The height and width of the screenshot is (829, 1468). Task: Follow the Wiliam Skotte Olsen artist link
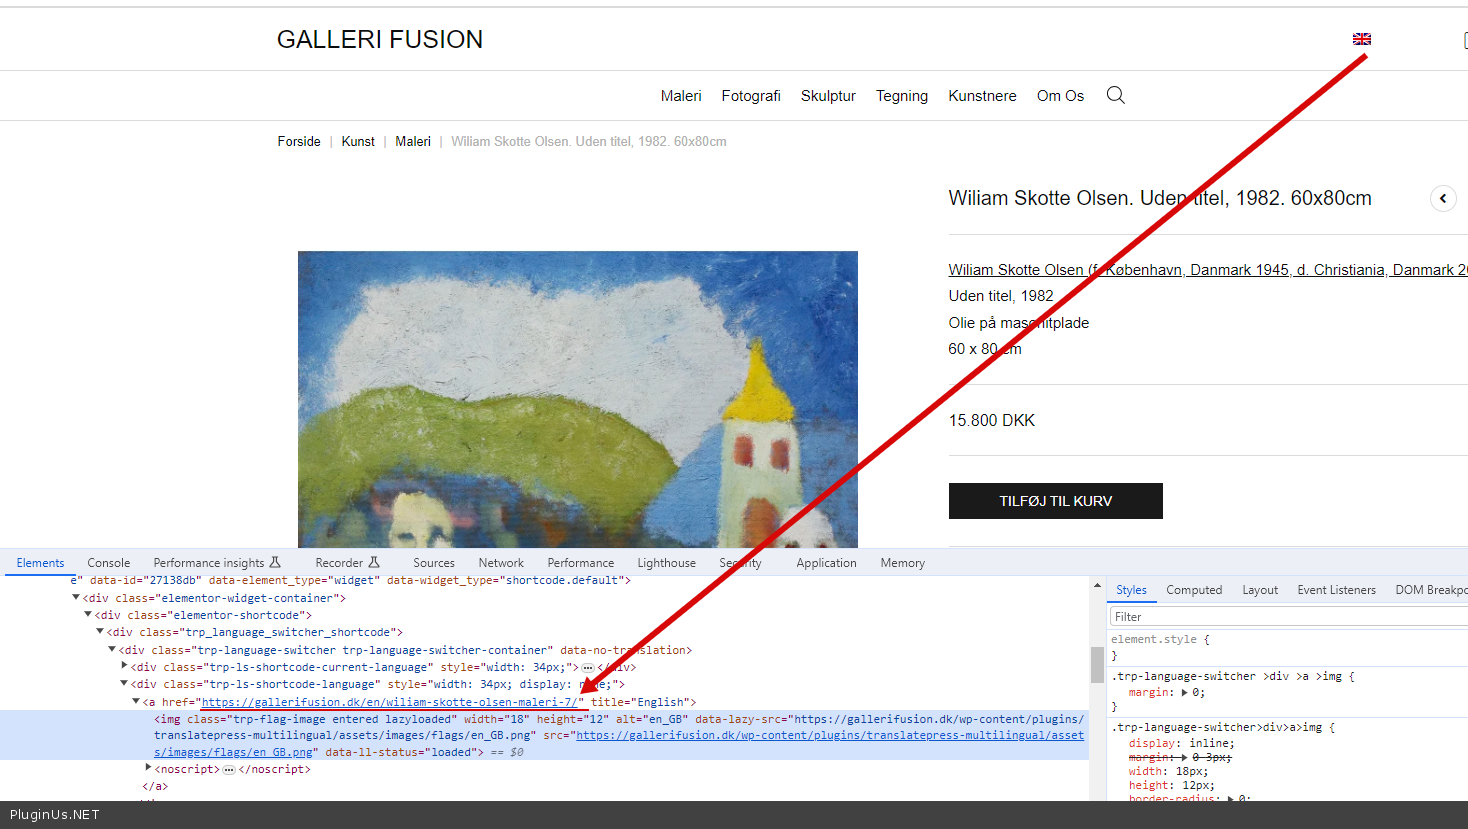click(x=1015, y=270)
